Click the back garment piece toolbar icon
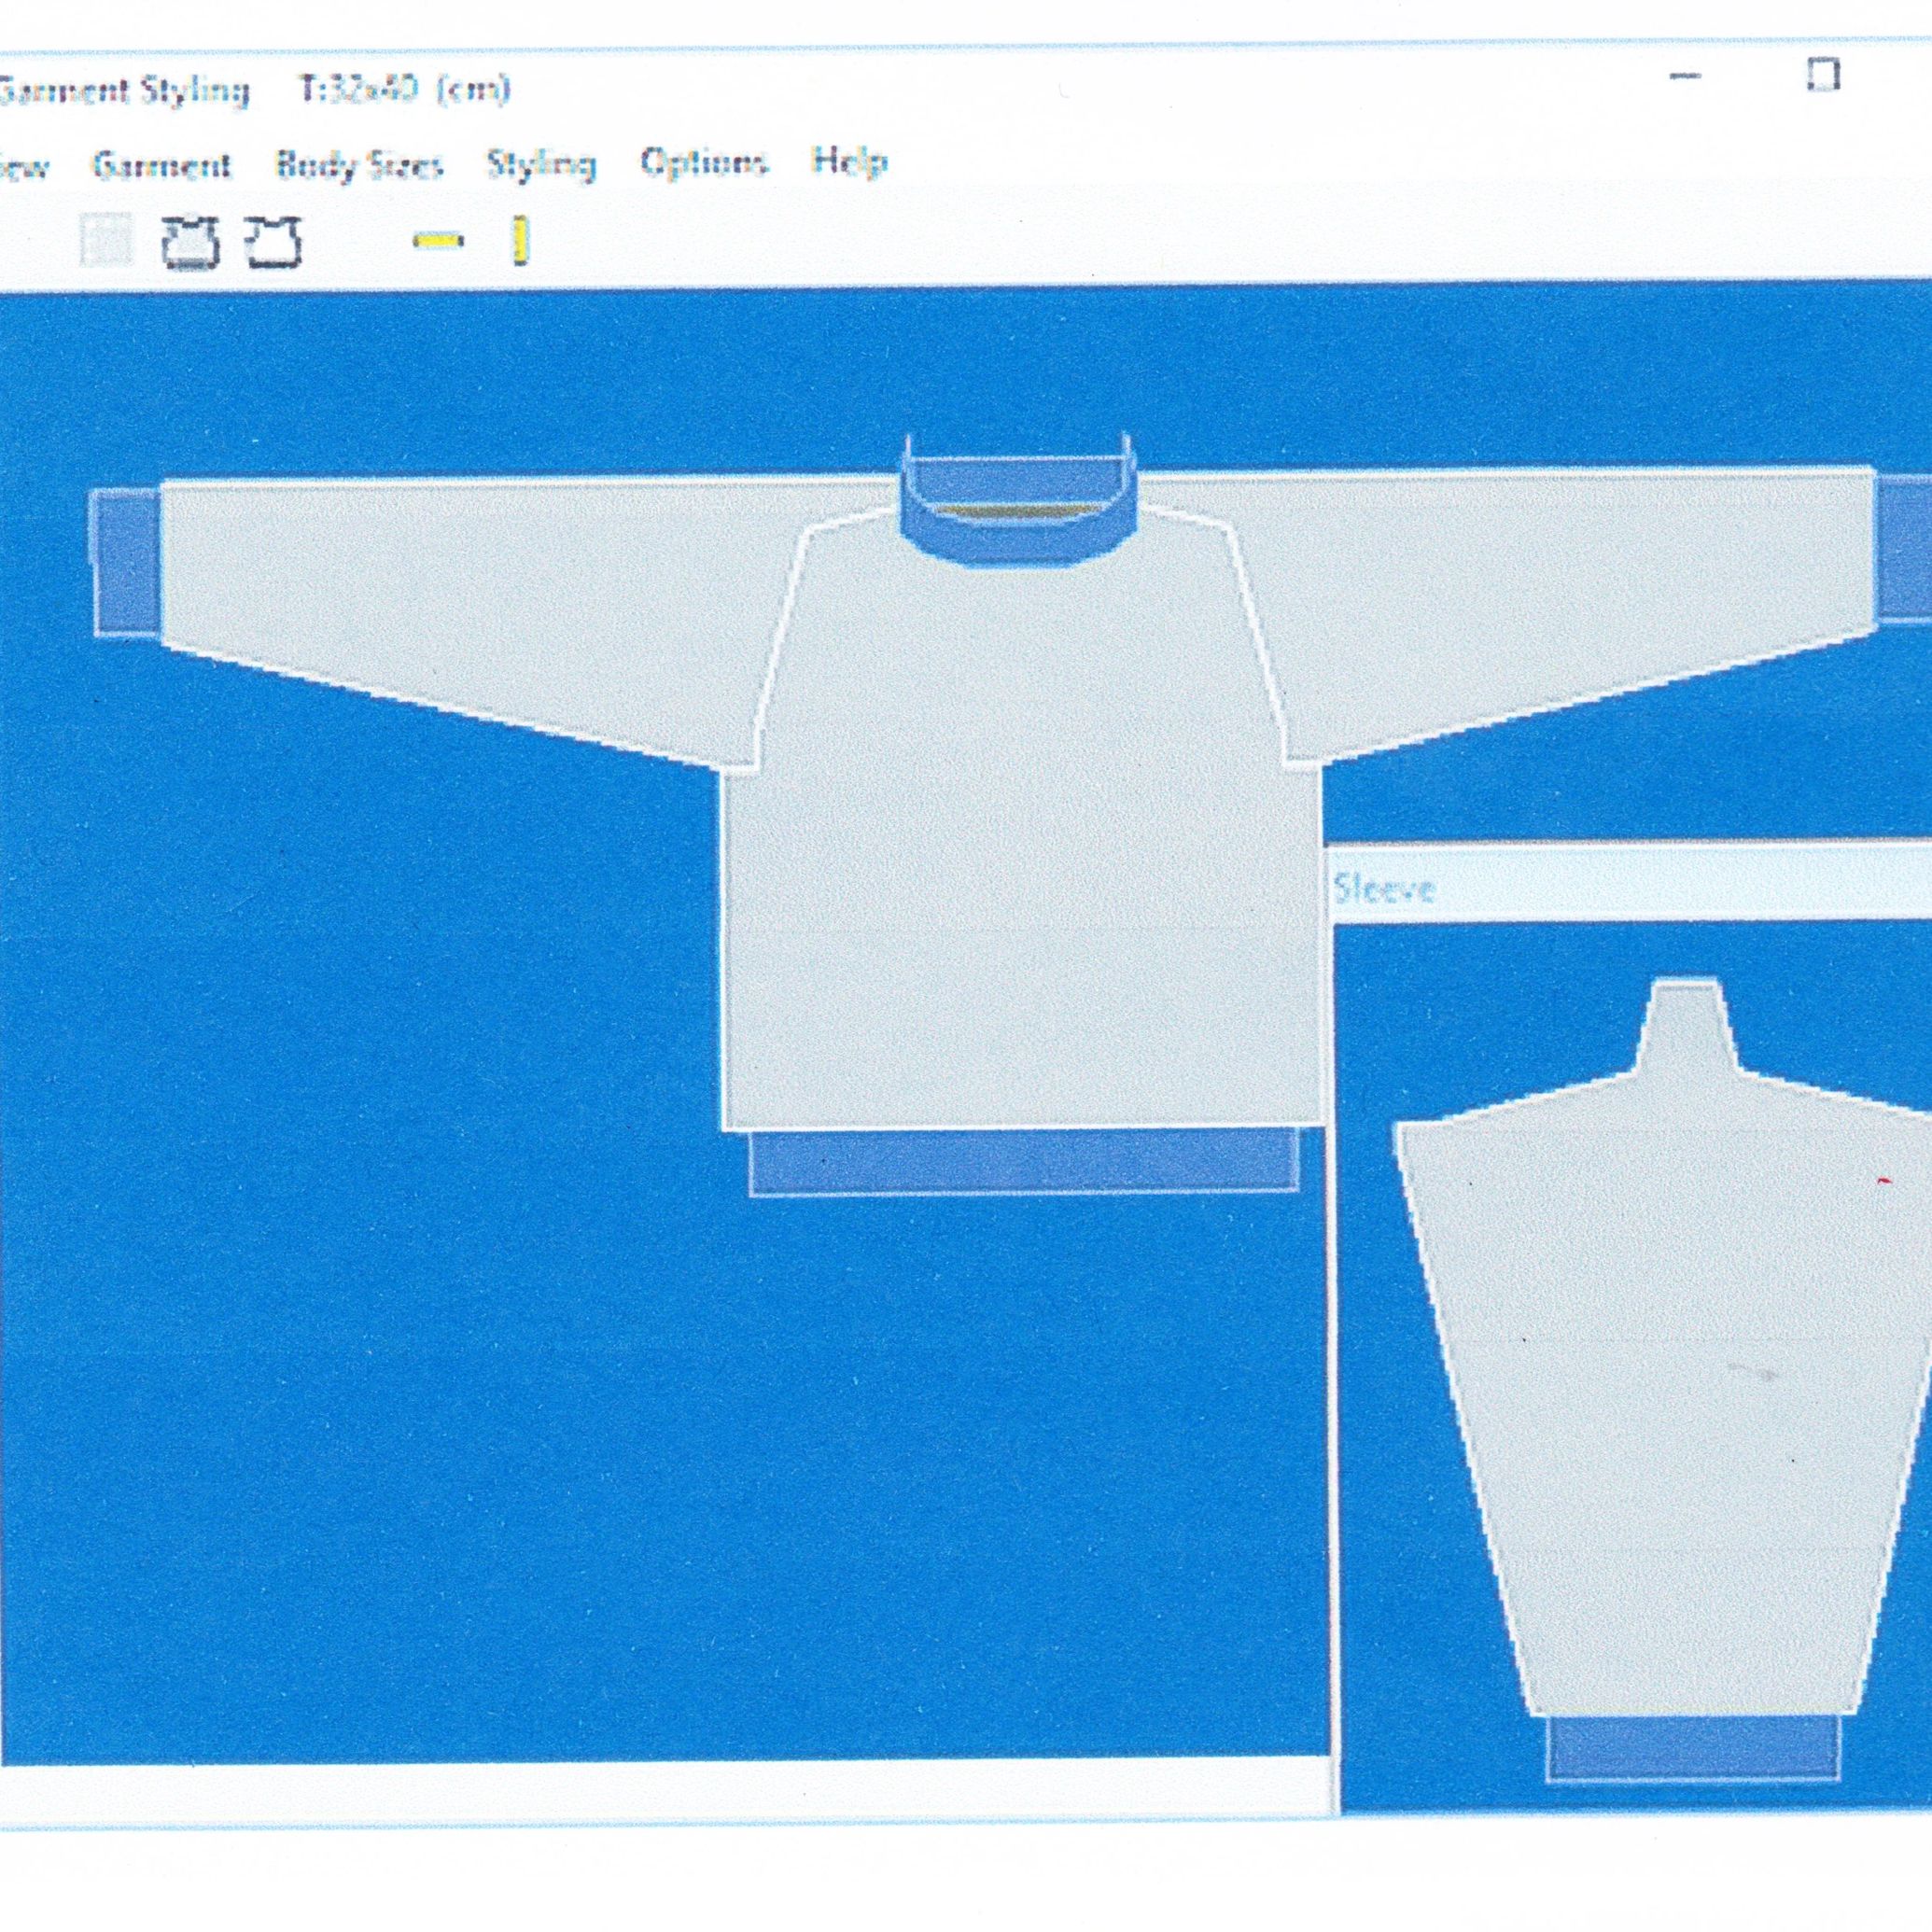The image size is (1932, 1932). pos(274,242)
